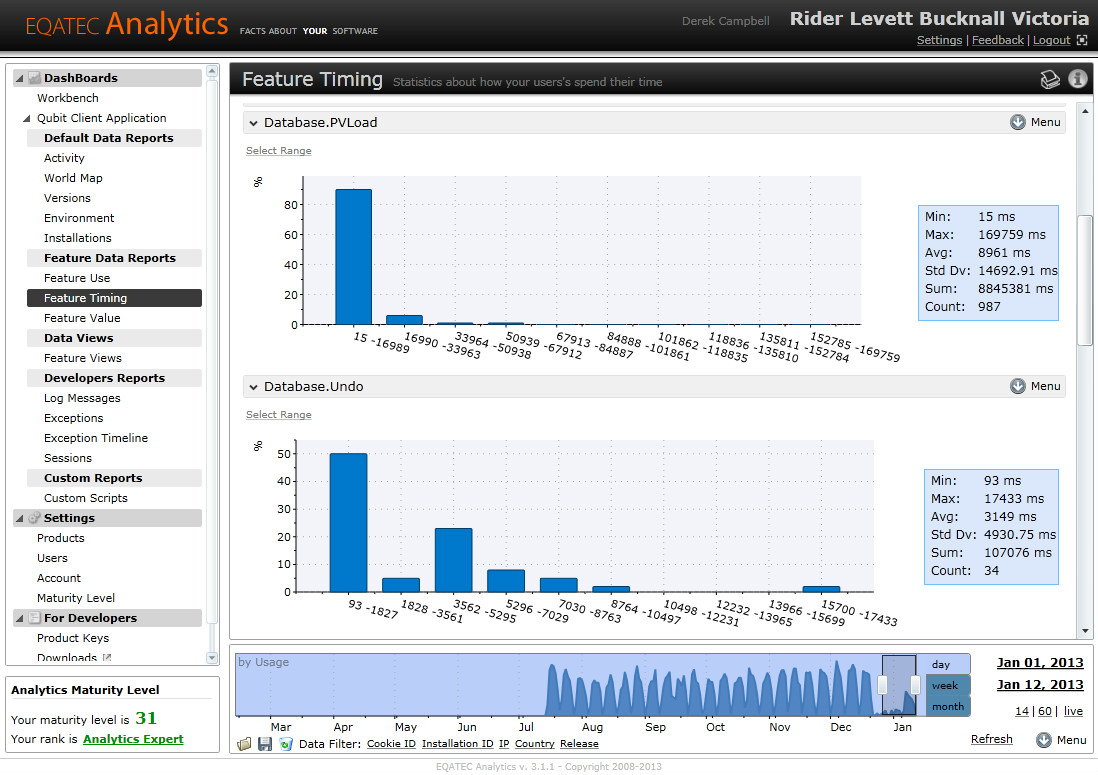This screenshot has height=775, width=1098.
Task: Click the right handle of timeline range slider
Action: (915, 685)
